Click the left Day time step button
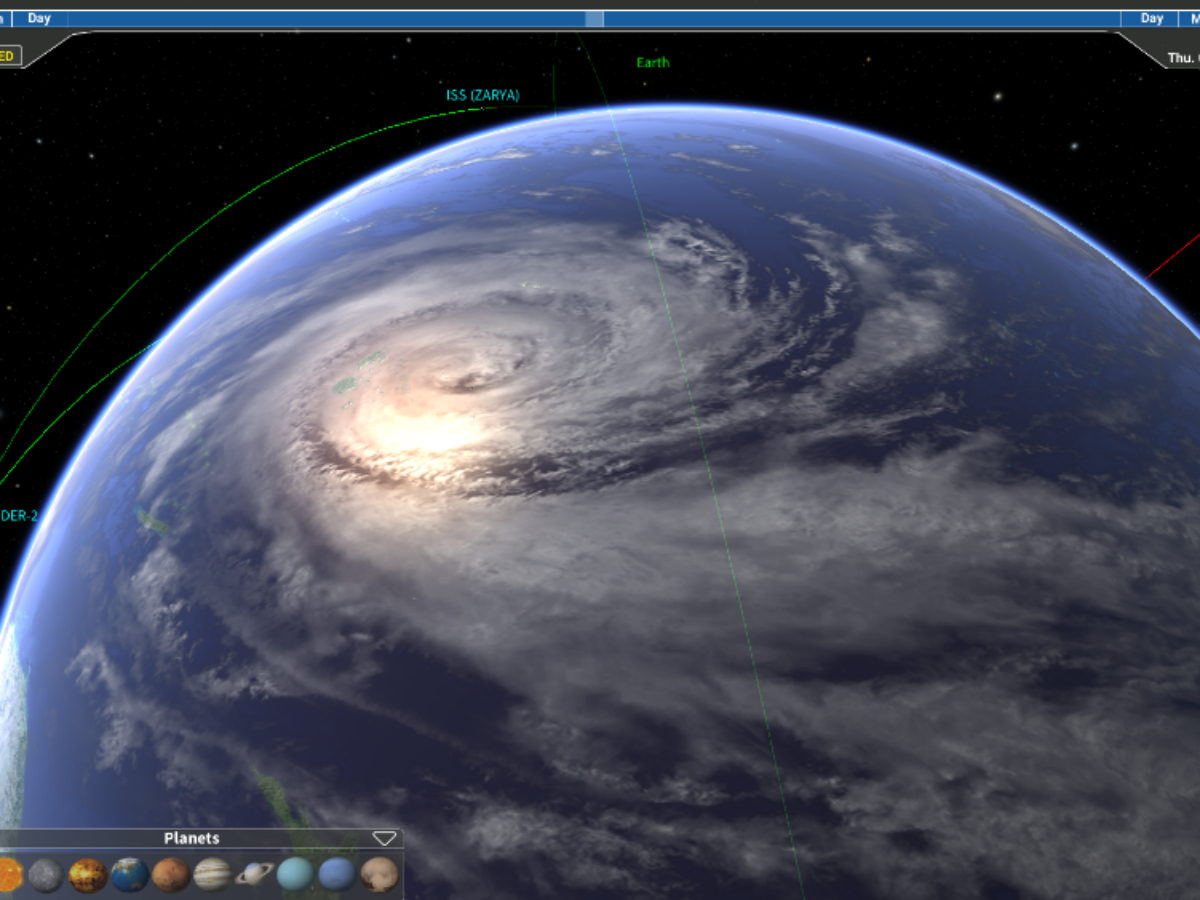Viewport: 1200px width, 900px height. click(39, 18)
